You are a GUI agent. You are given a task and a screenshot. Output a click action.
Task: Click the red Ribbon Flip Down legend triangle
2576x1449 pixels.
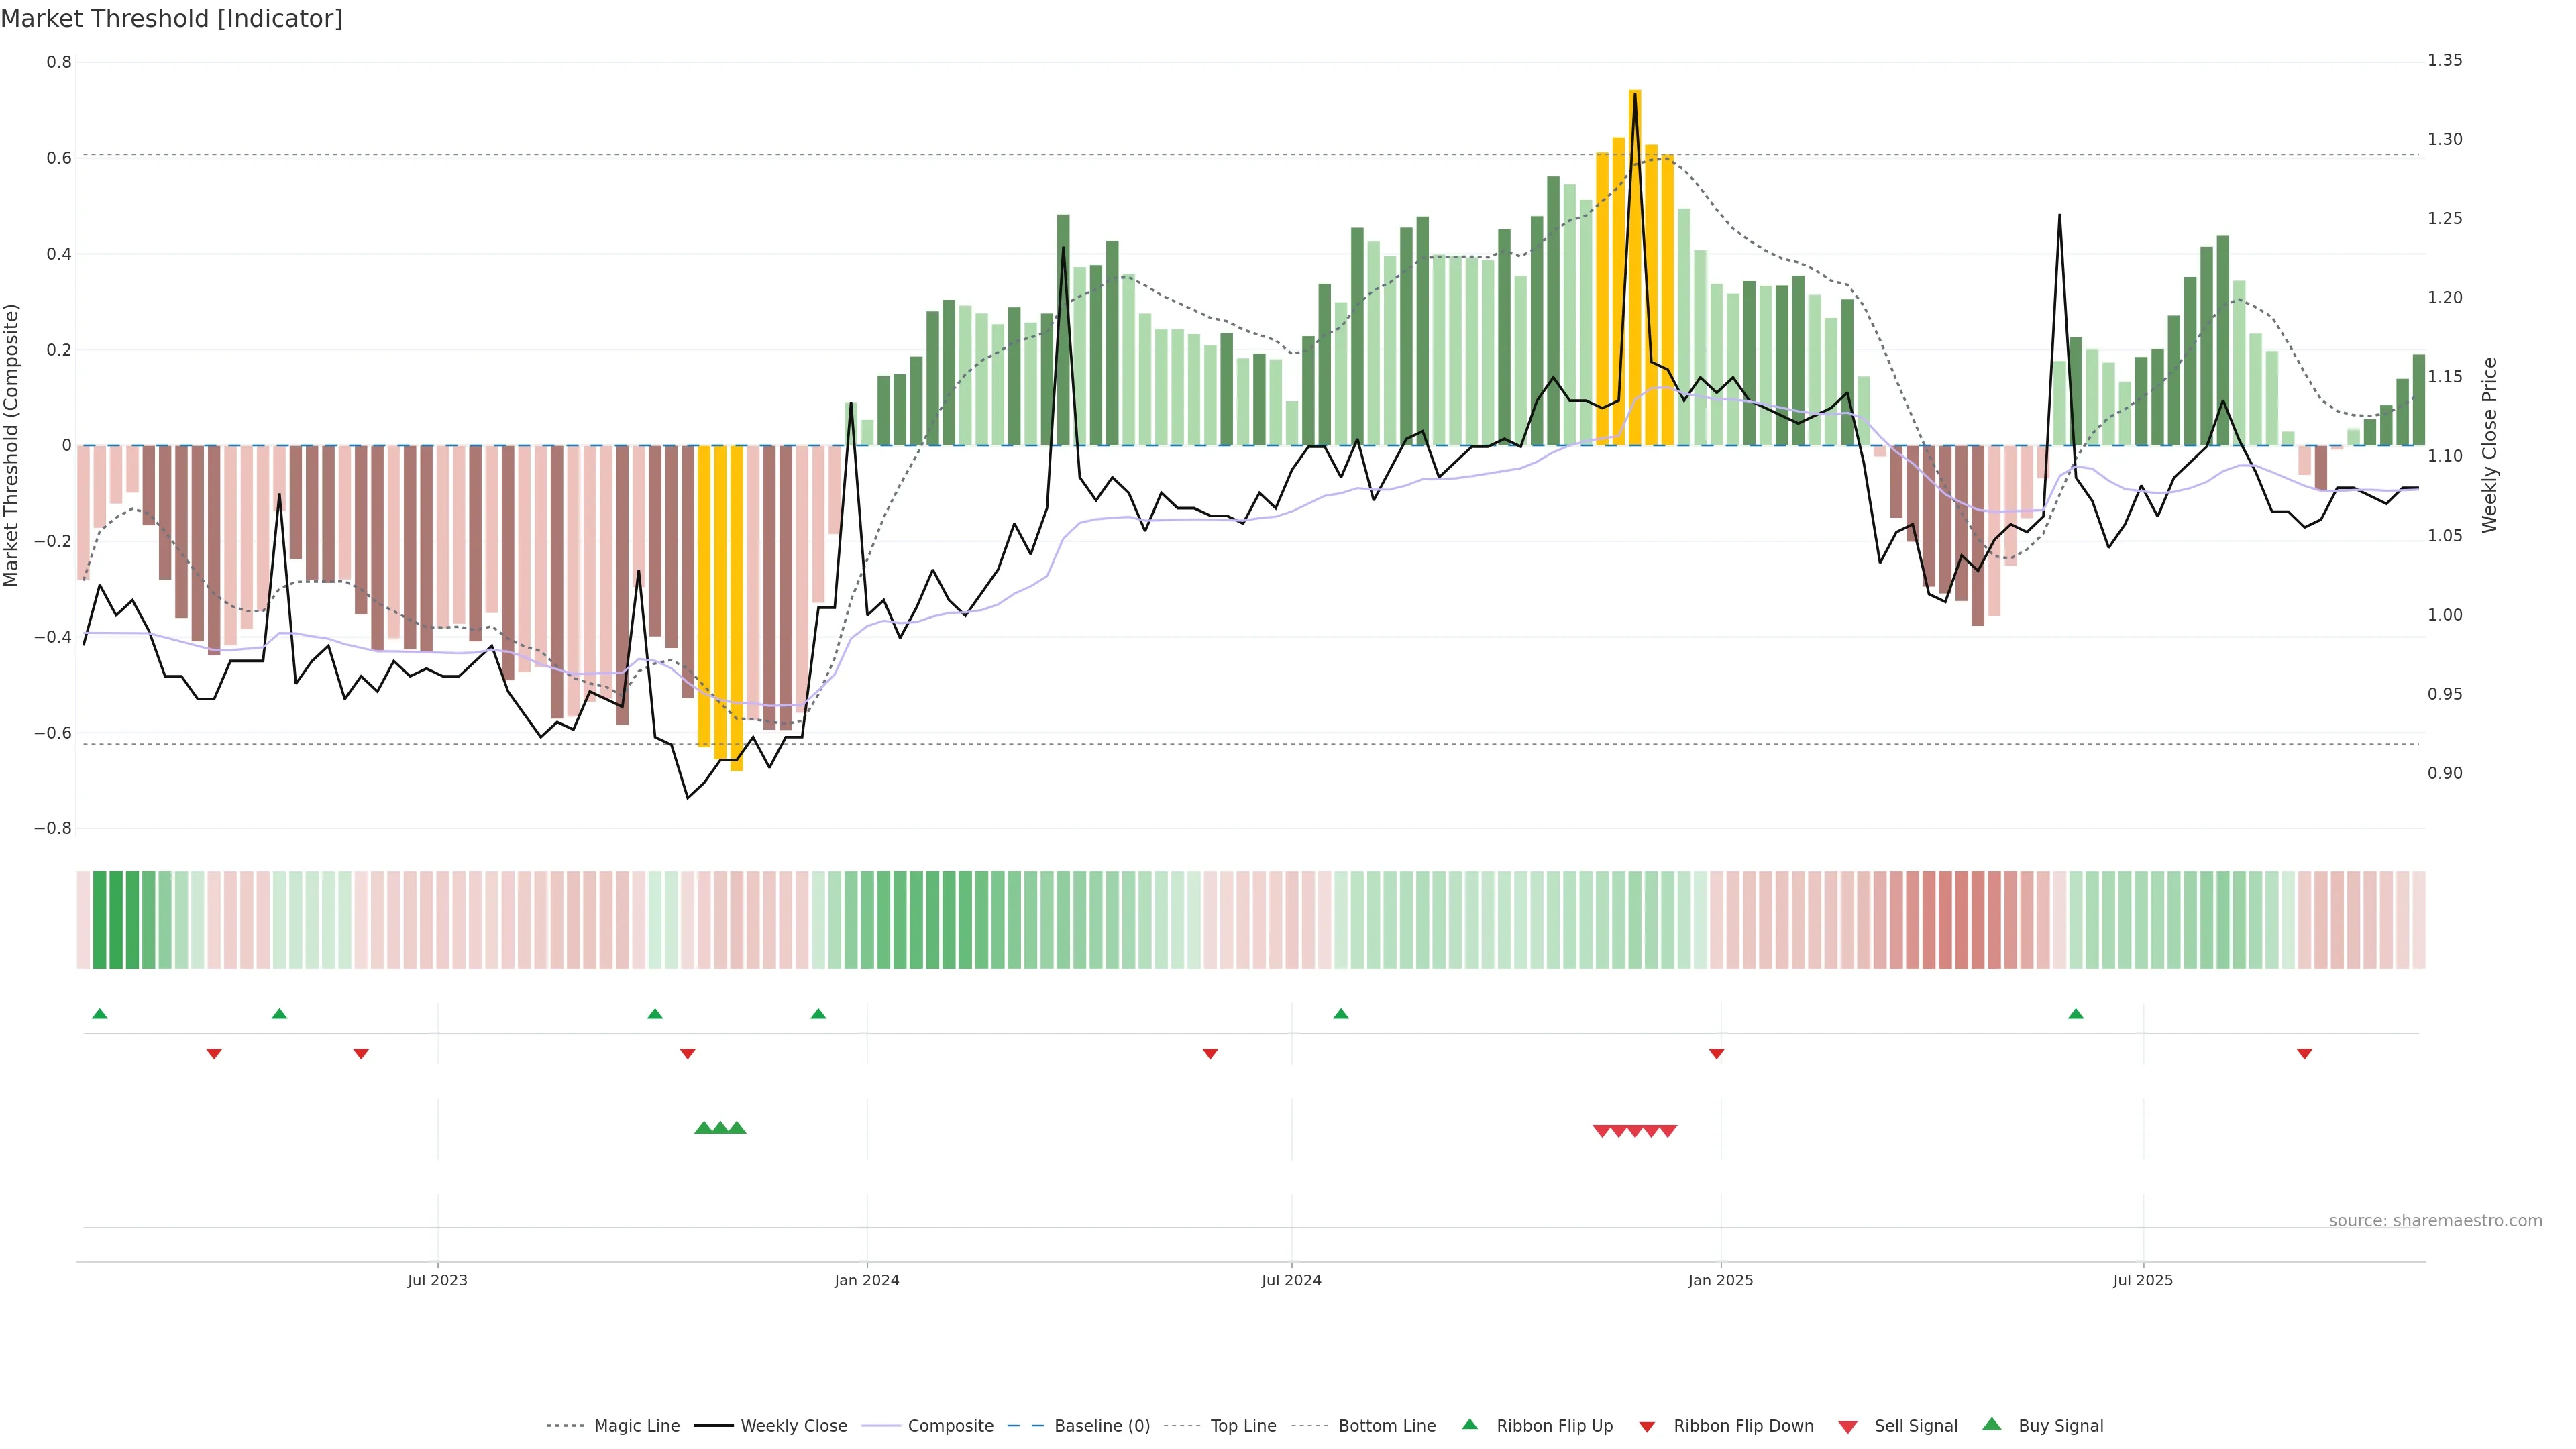(x=1647, y=1426)
